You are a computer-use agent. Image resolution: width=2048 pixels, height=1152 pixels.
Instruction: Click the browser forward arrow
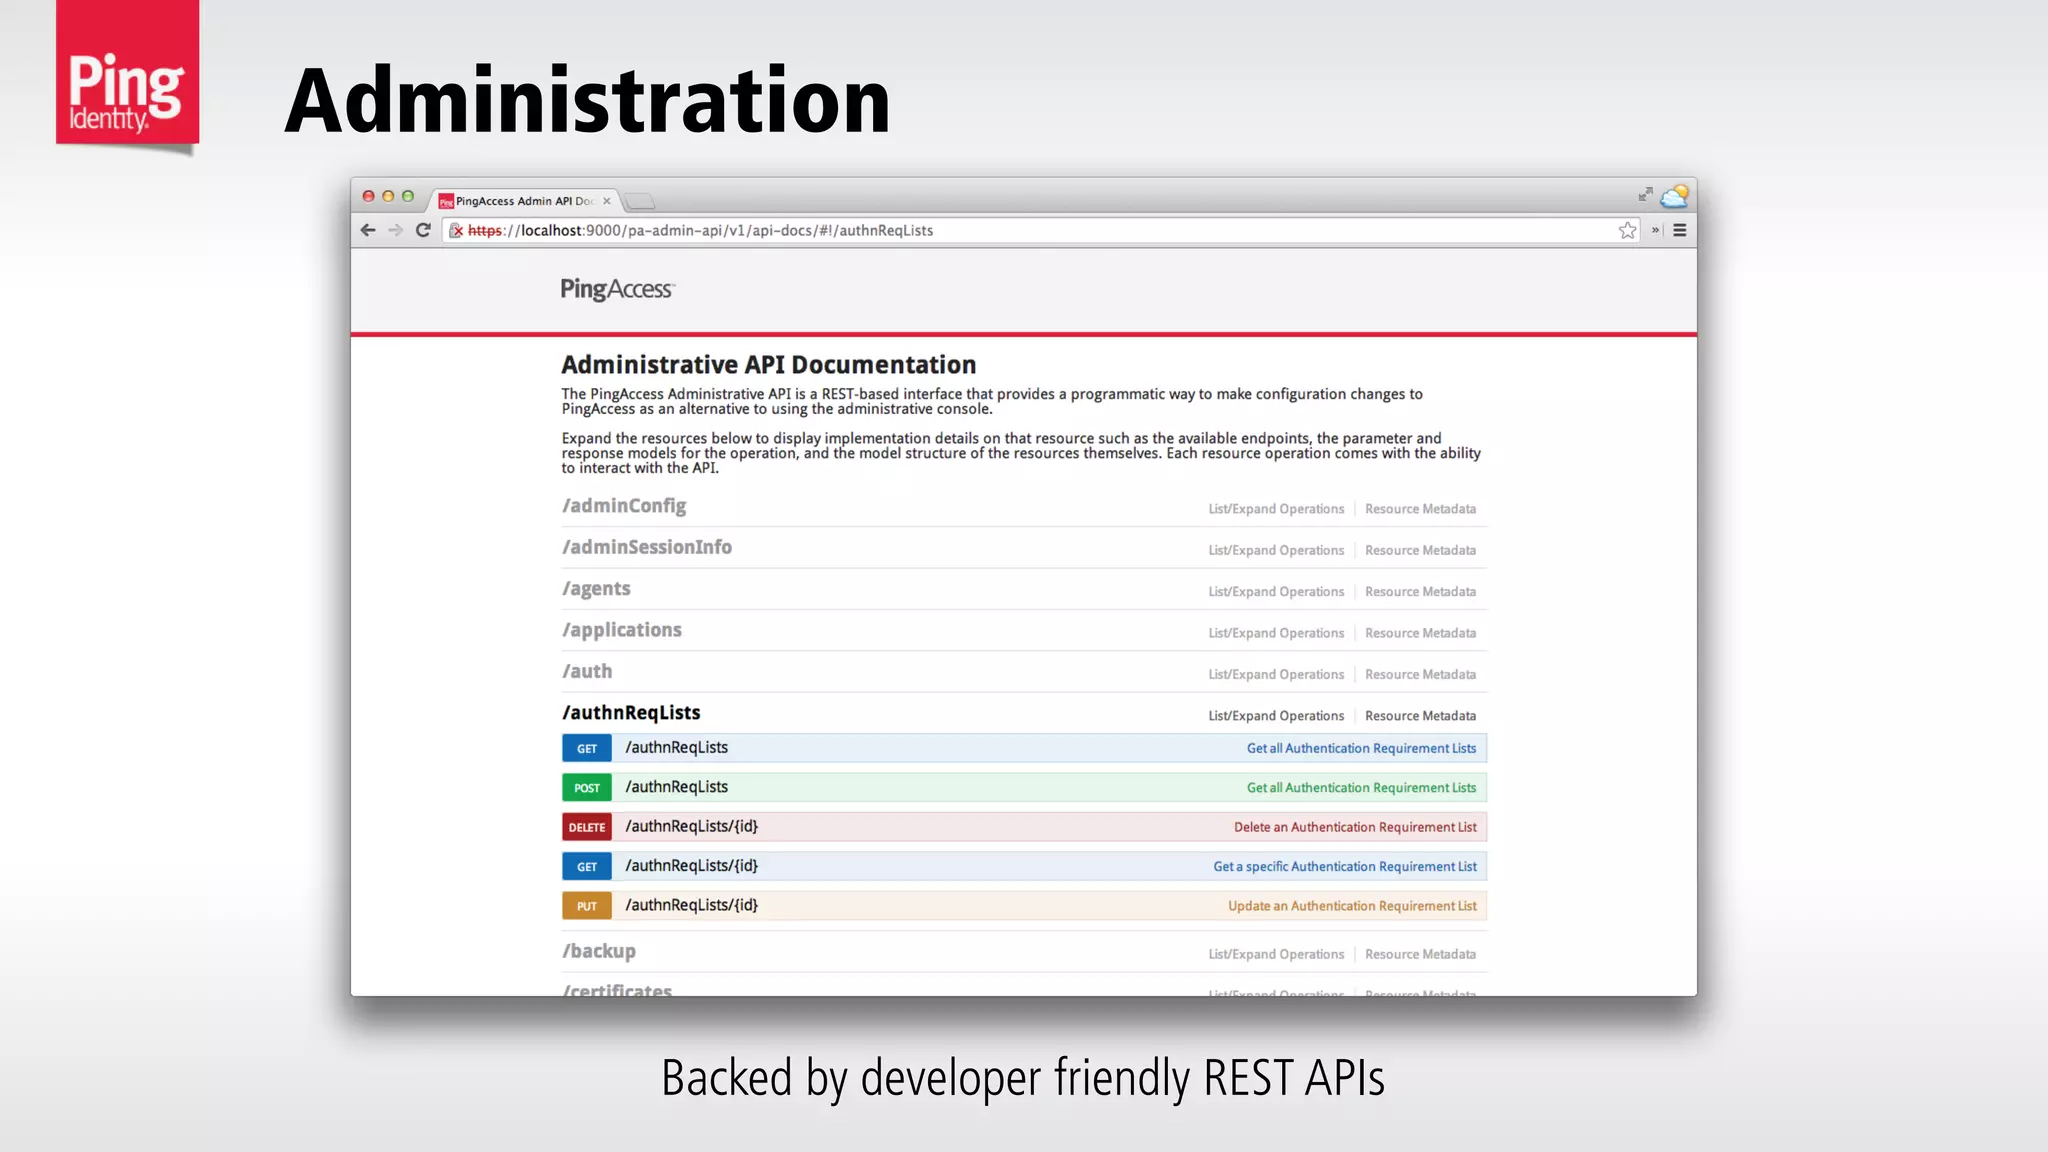pyautogui.click(x=396, y=230)
